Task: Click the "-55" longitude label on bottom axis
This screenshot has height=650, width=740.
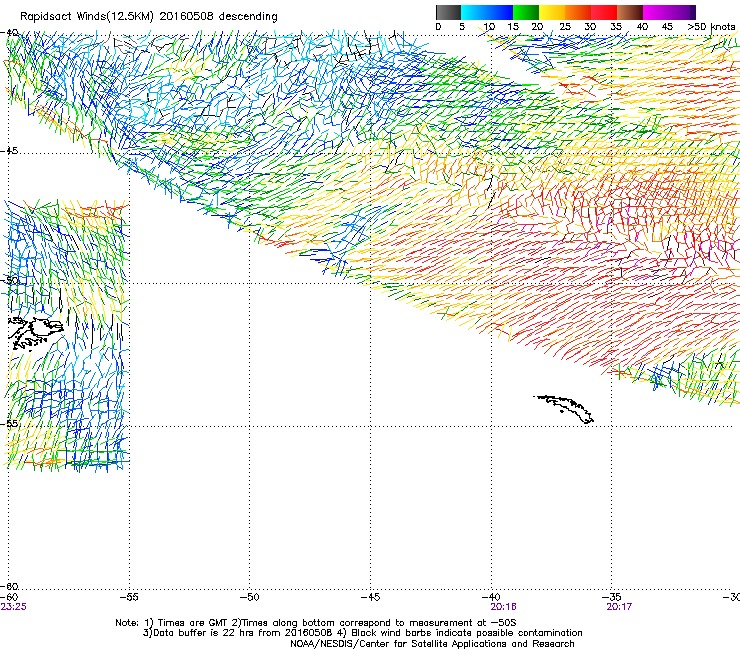Action: pos(129,597)
